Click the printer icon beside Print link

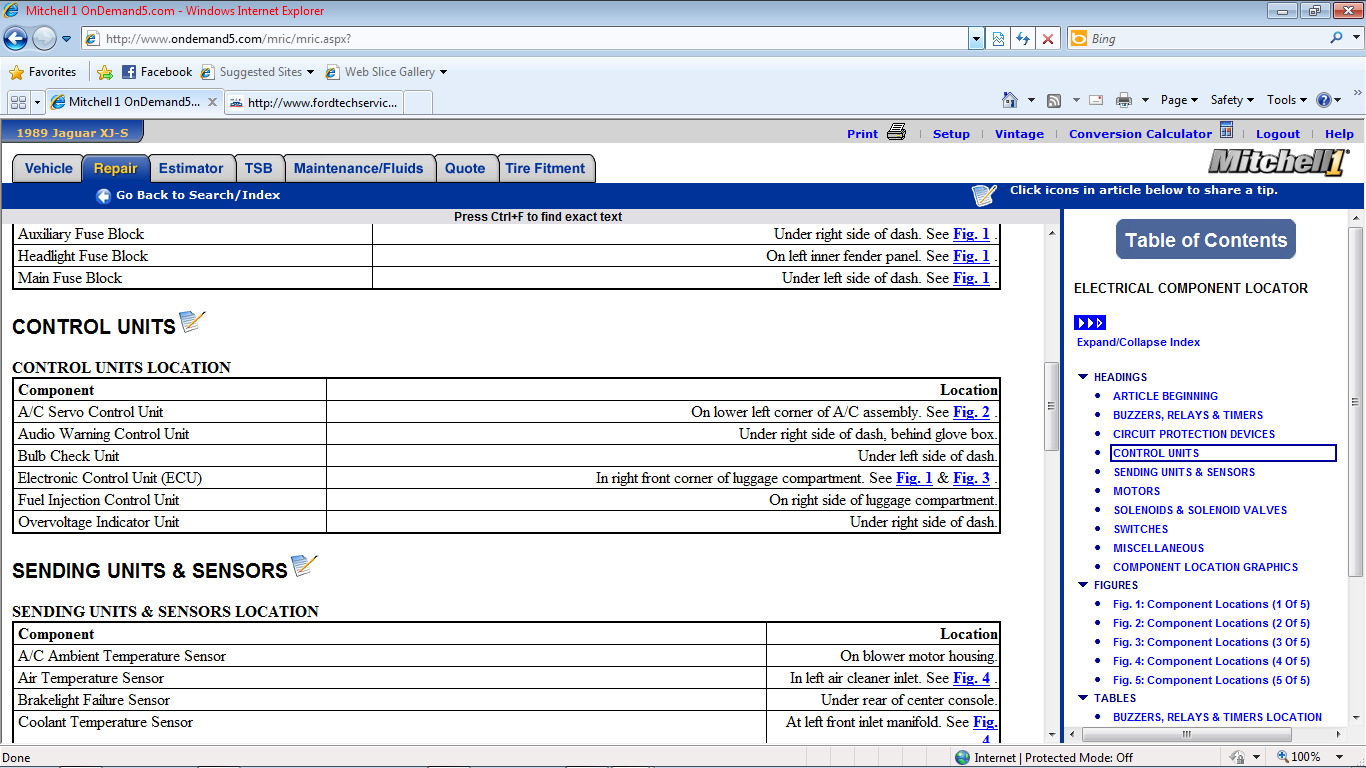point(896,132)
